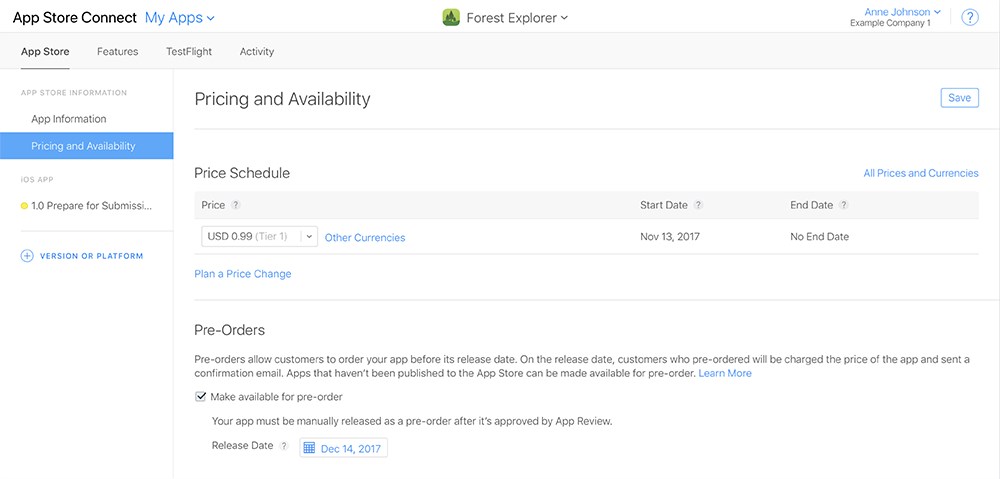Switch to the Features tab
The image size is (1000, 479).
[117, 52]
